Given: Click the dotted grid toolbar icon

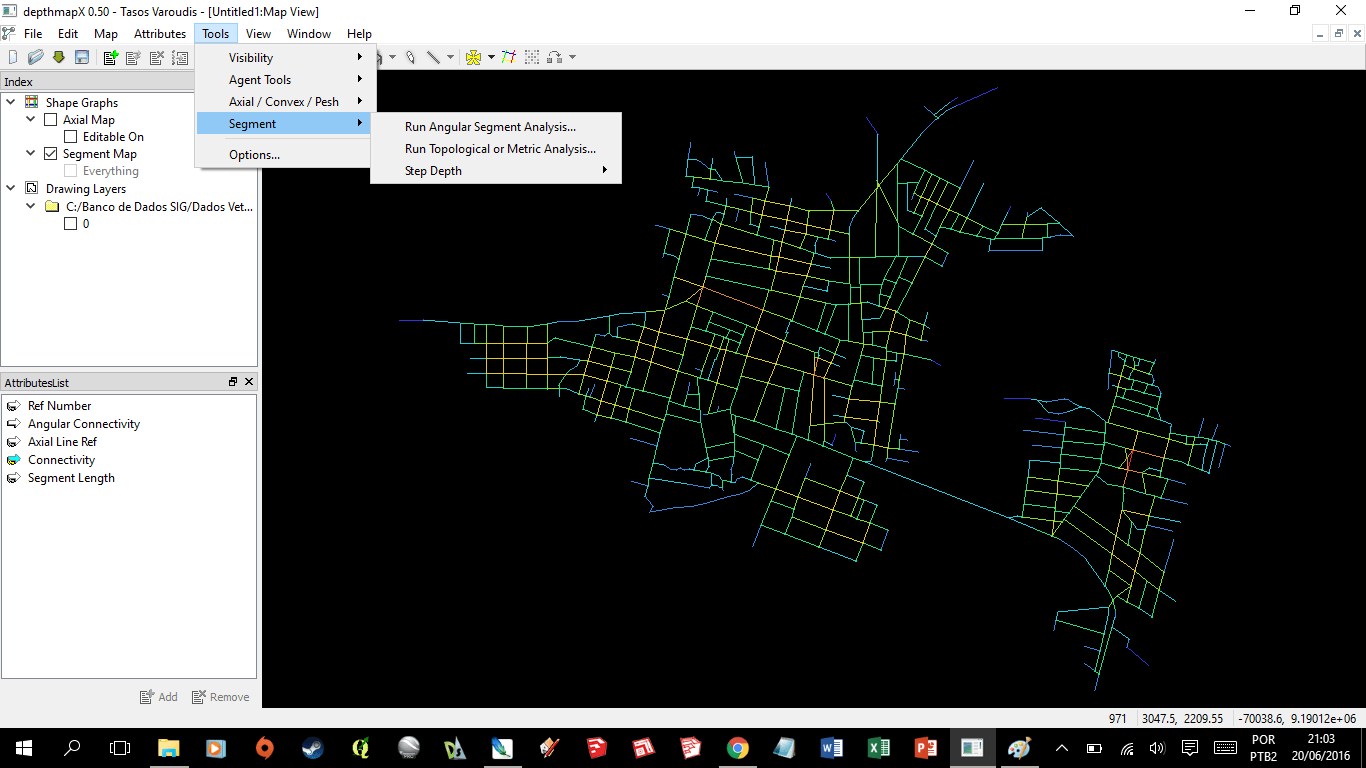Looking at the screenshot, I should coord(532,57).
